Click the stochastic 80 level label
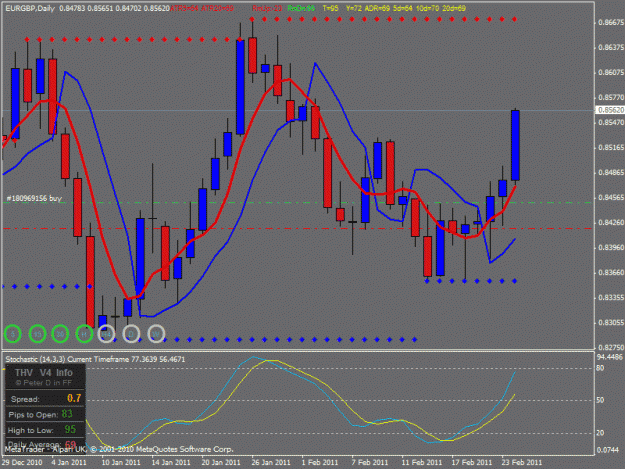 click(600, 368)
